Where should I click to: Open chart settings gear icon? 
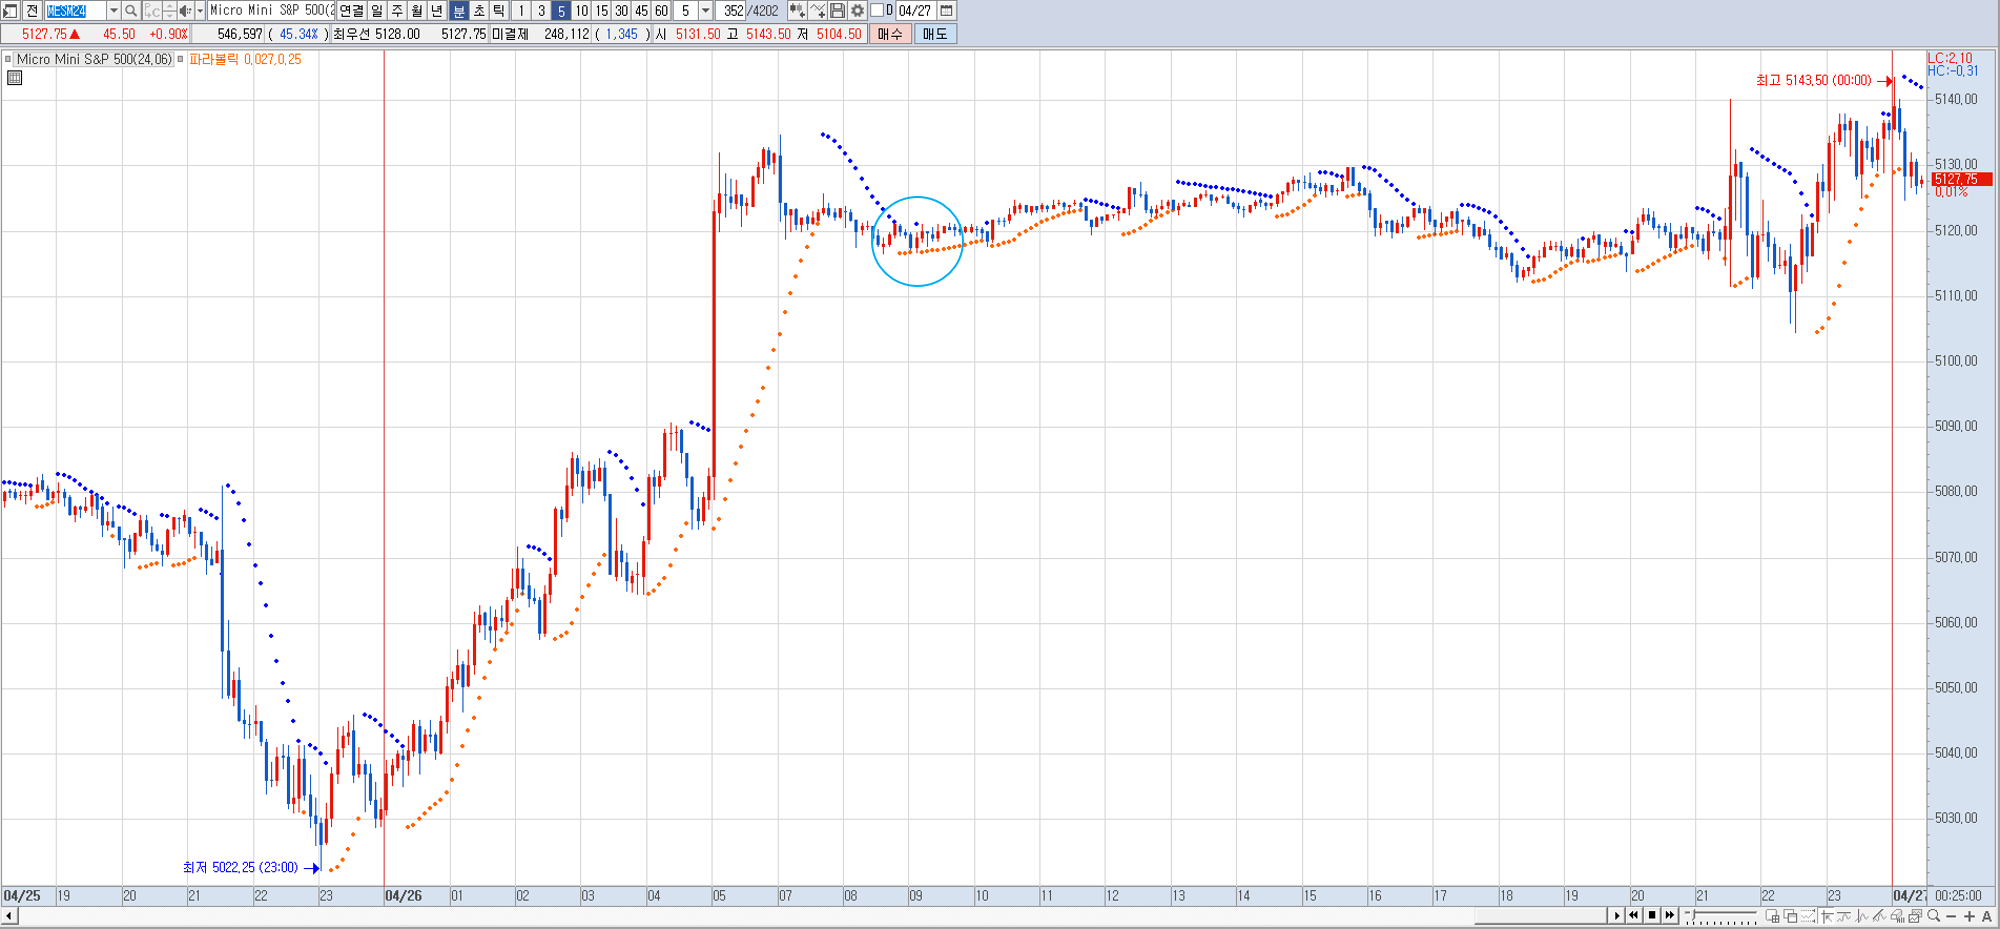pos(857,11)
